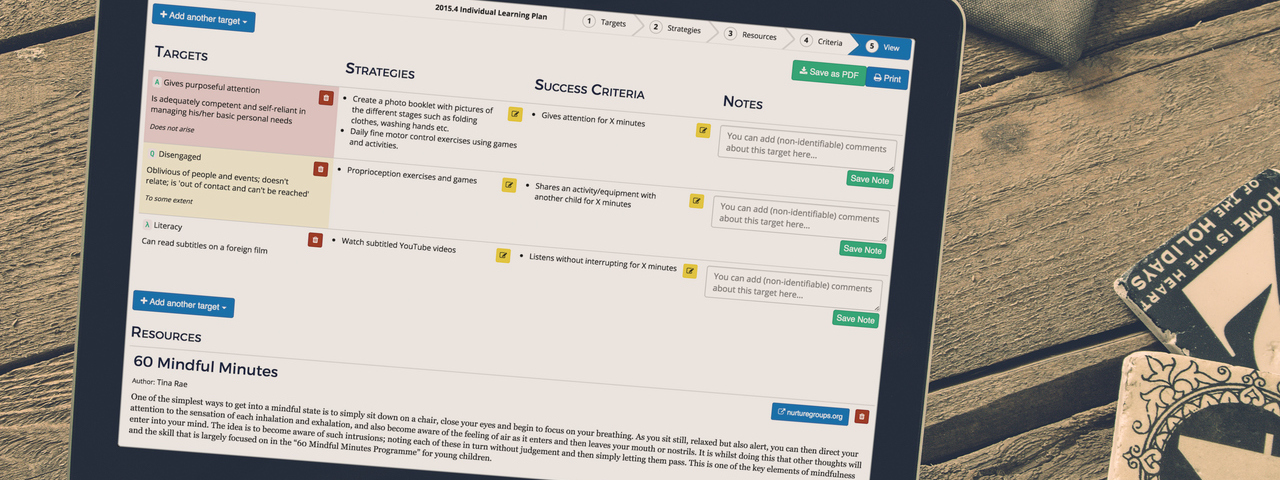The height and width of the screenshot is (480, 1280).
Task: Edit the Proprioception exercises strategy
Action: pyautogui.click(x=509, y=185)
